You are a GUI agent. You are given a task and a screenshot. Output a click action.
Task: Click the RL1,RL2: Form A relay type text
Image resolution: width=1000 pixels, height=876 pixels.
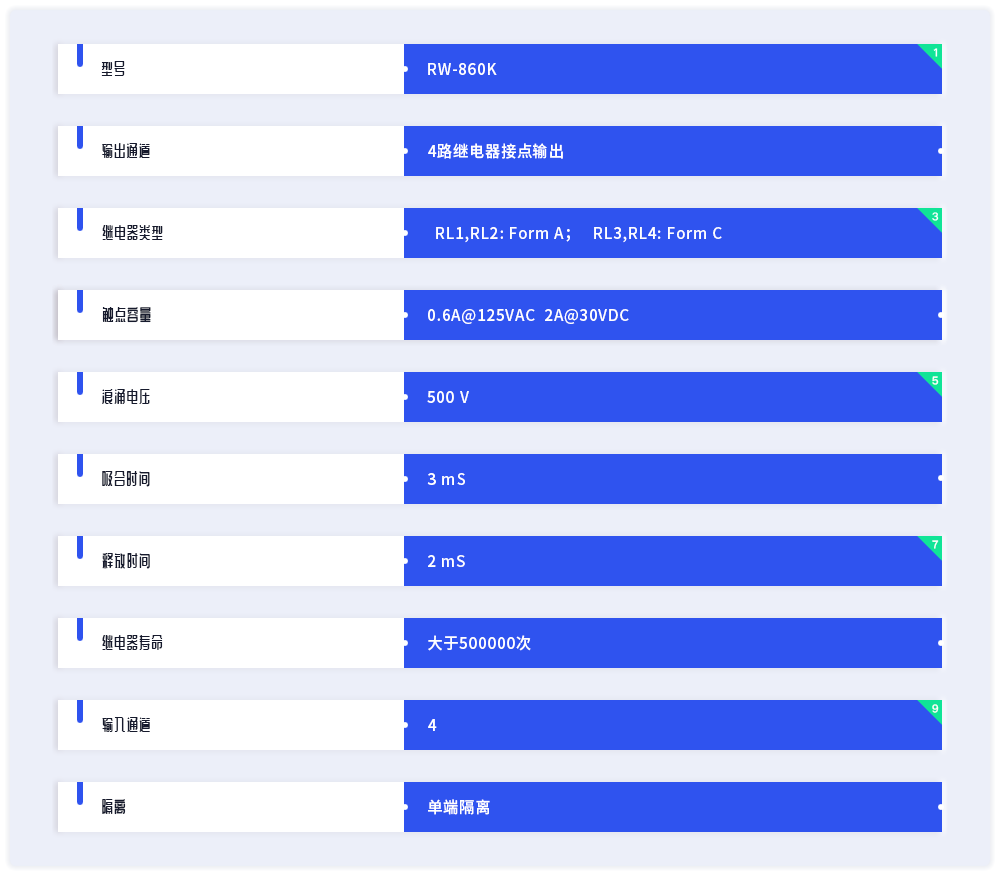click(x=503, y=233)
